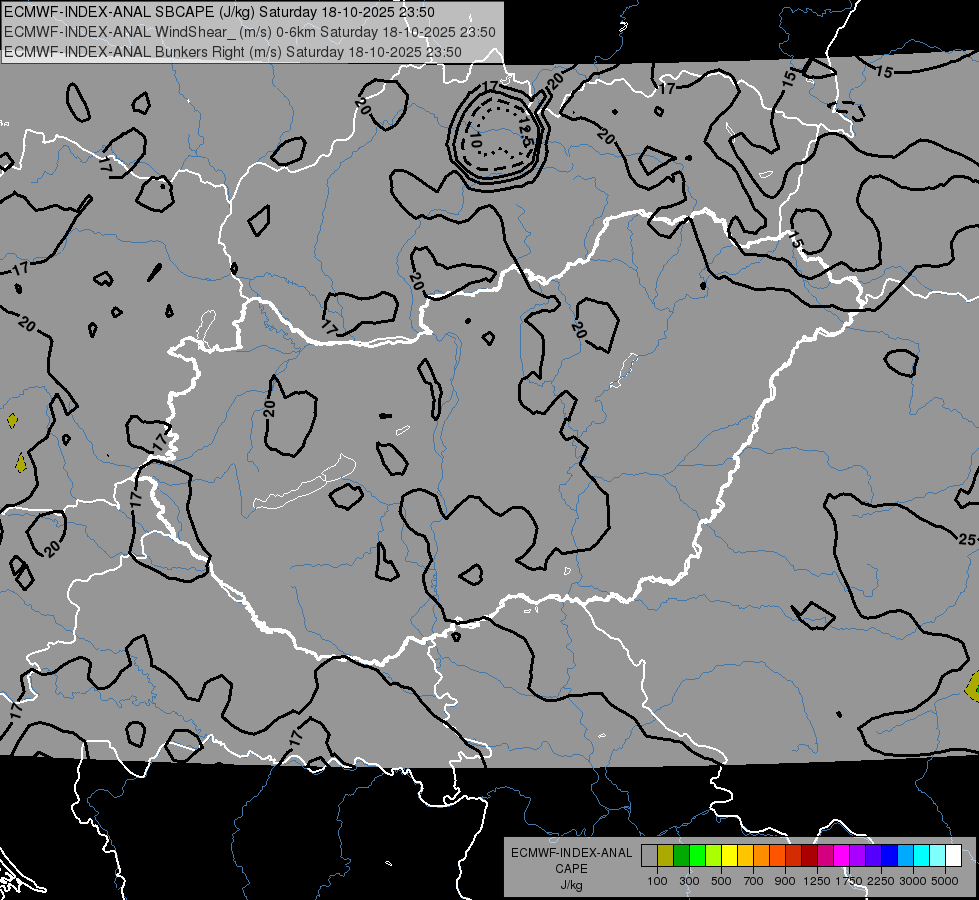Pick the pure yellow legend swatch
Image resolution: width=979 pixels, height=900 pixels.
(729, 856)
